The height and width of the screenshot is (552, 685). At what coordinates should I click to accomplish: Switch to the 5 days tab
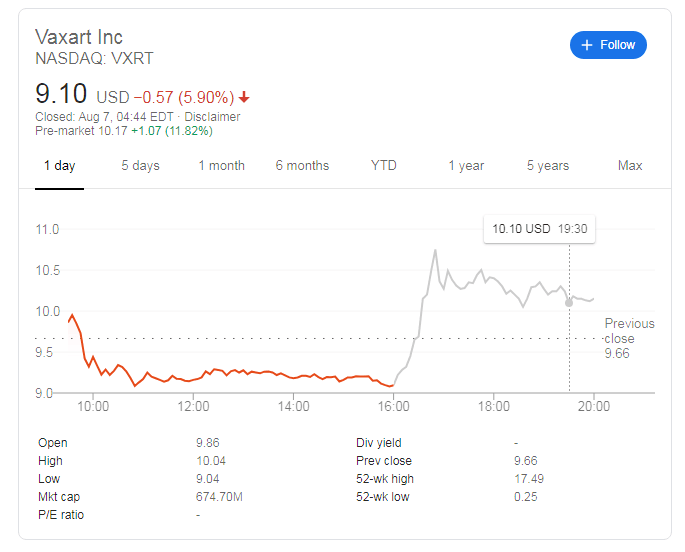coord(140,166)
